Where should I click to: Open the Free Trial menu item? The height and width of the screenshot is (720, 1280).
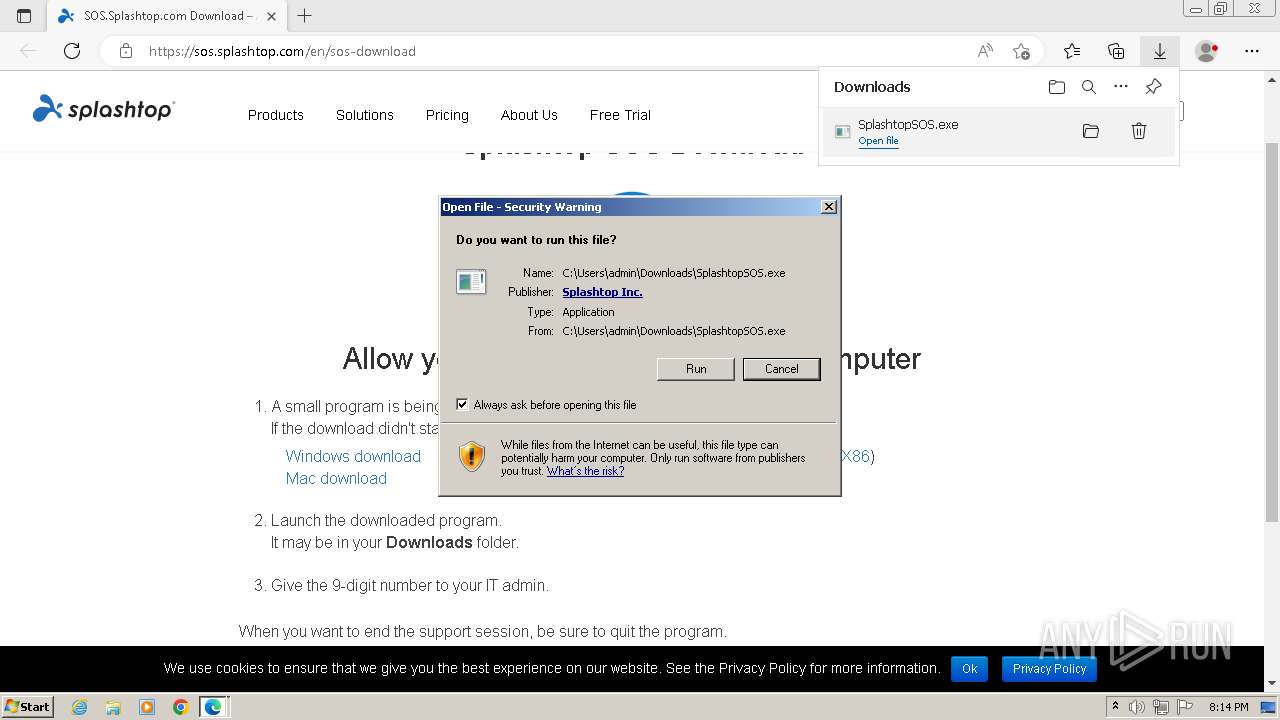(x=620, y=115)
